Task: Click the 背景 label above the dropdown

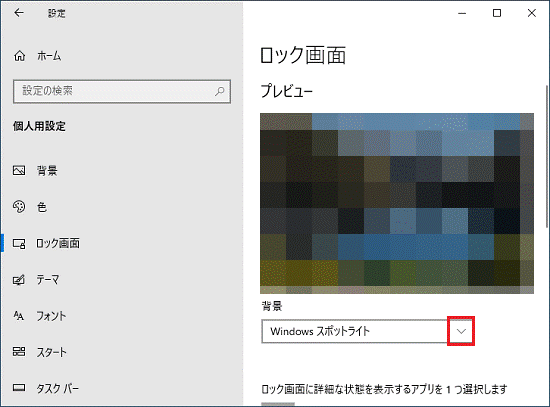Action: 272,306
